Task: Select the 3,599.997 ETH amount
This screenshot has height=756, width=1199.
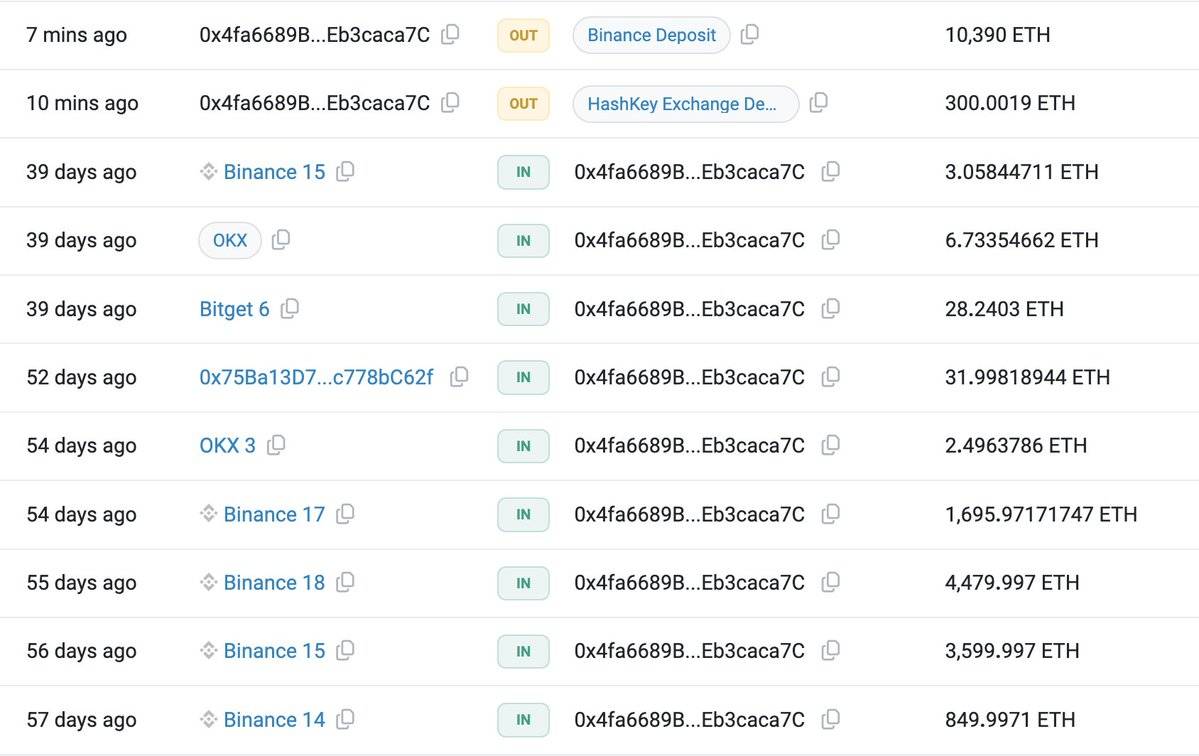Action: [x=1012, y=651]
